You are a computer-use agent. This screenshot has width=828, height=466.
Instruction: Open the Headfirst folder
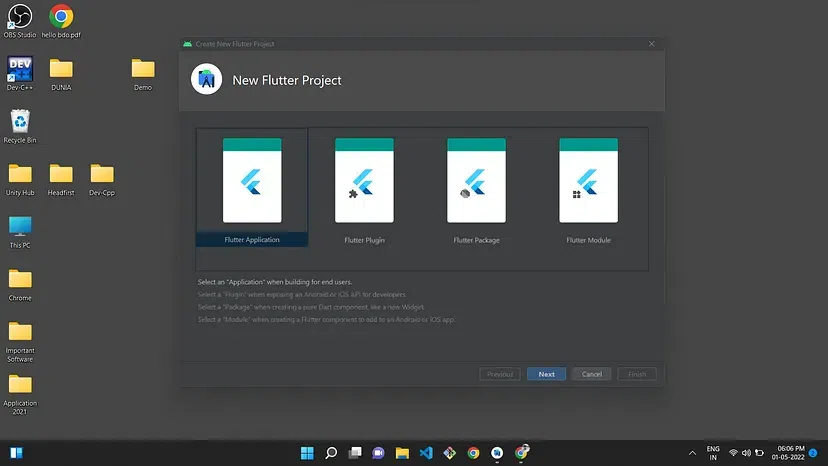[x=61, y=179]
